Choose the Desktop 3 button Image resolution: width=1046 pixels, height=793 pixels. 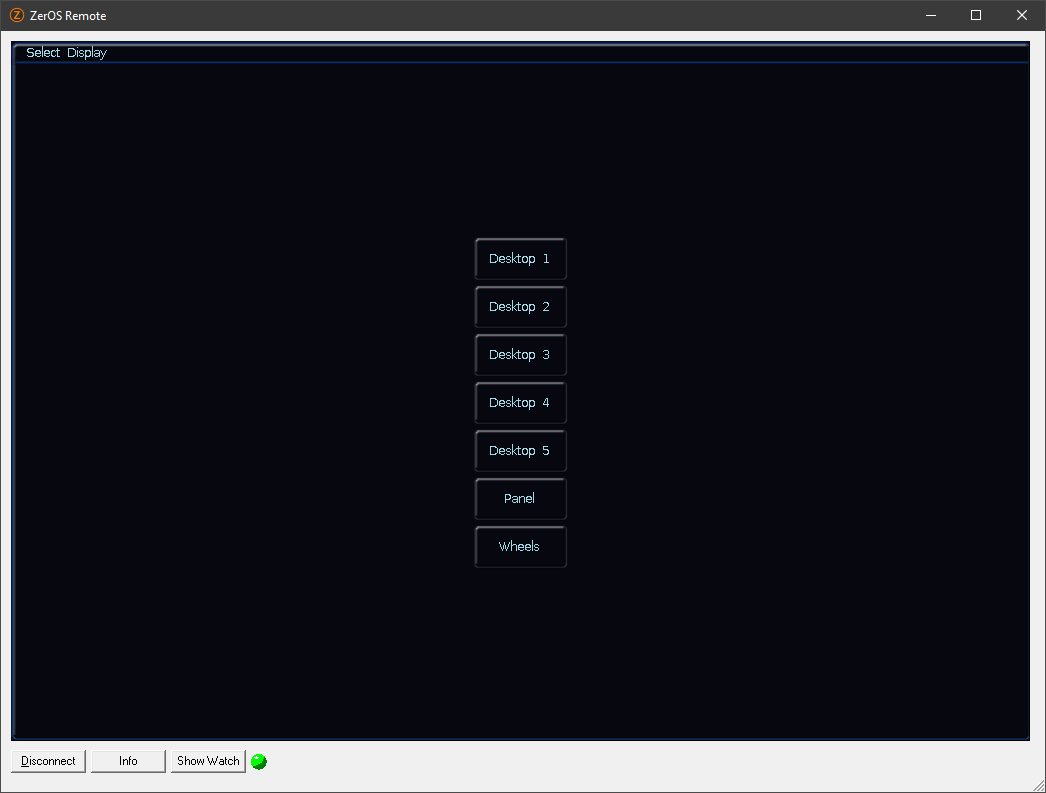coord(520,355)
